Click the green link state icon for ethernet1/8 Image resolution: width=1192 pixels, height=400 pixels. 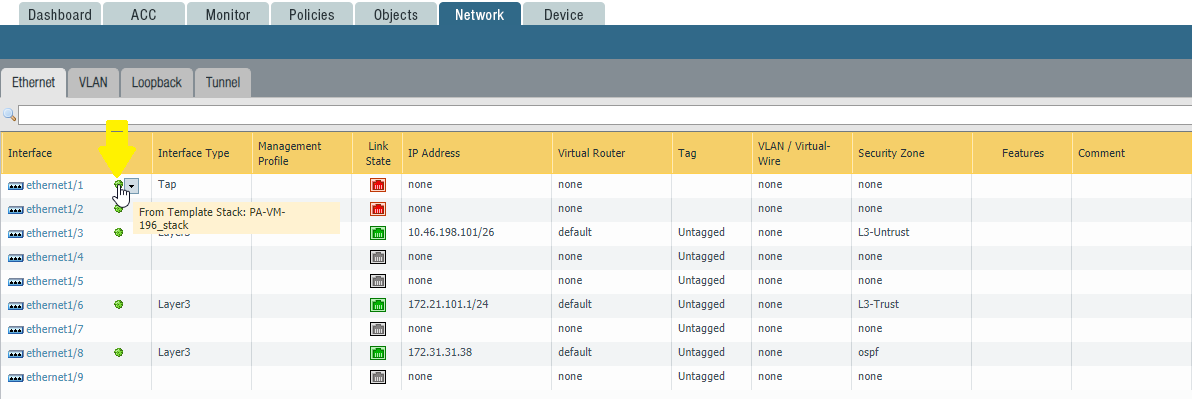click(378, 353)
